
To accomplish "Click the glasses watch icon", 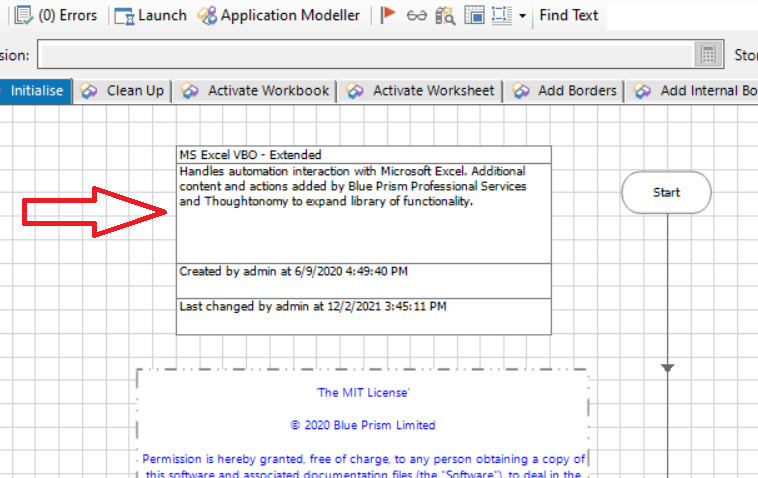I will (417, 16).
